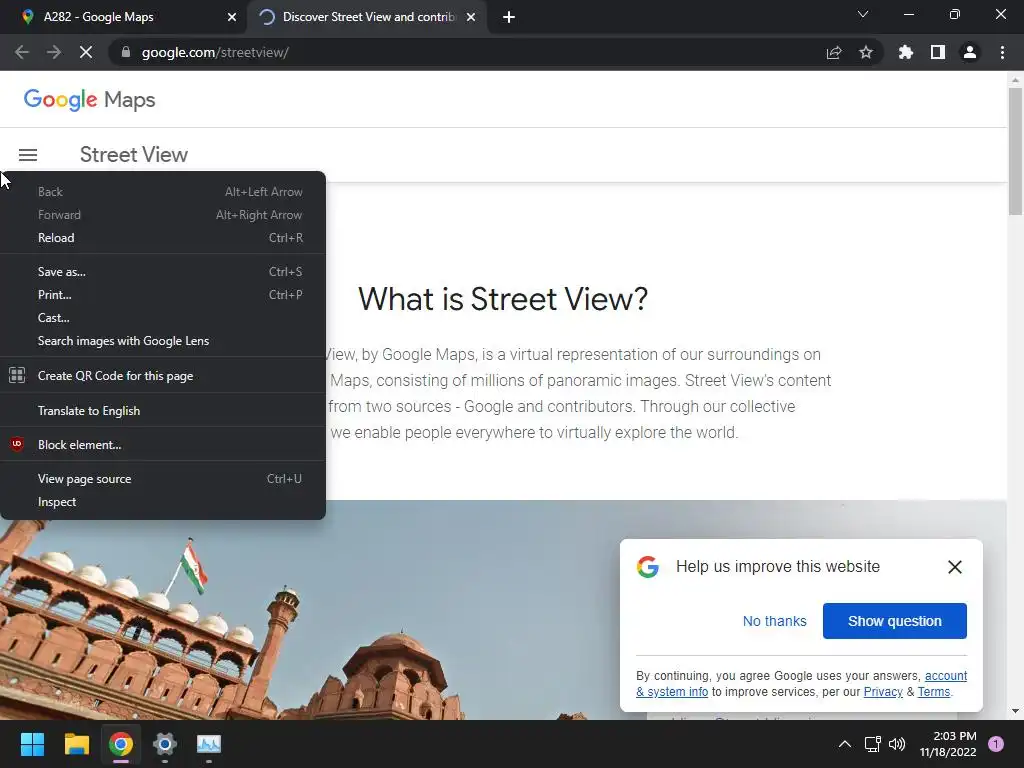Choose Save as... in the context menu
This screenshot has width=1024, height=768.
coord(163,272)
